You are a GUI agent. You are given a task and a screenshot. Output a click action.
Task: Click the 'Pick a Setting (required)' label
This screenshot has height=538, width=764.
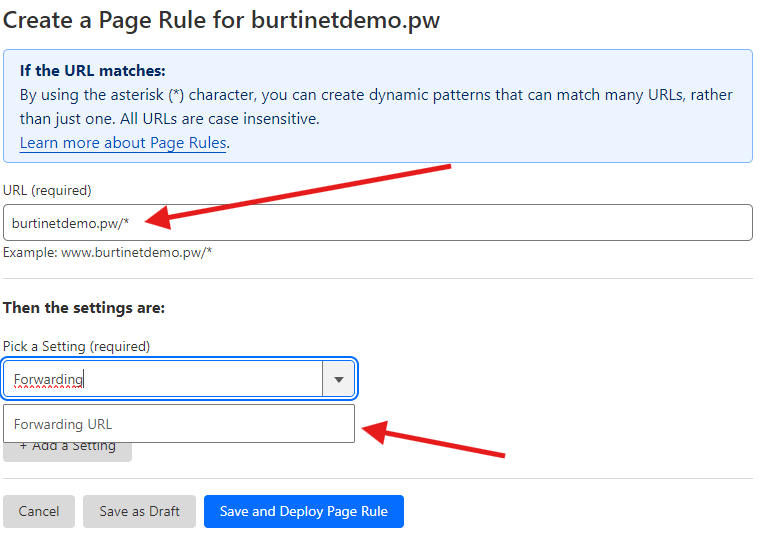click(x=76, y=346)
